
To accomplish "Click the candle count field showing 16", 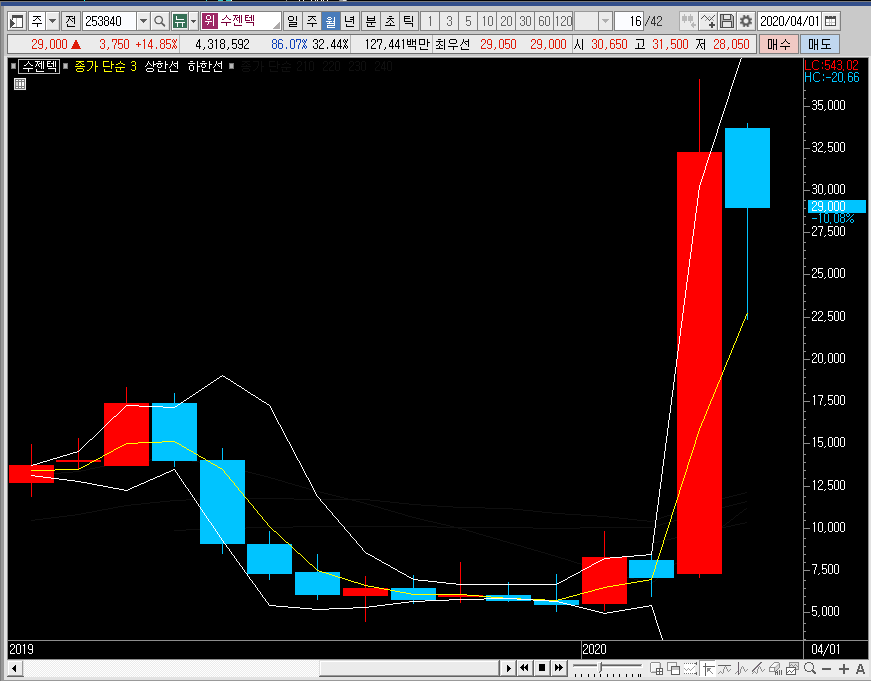I will click(x=629, y=22).
